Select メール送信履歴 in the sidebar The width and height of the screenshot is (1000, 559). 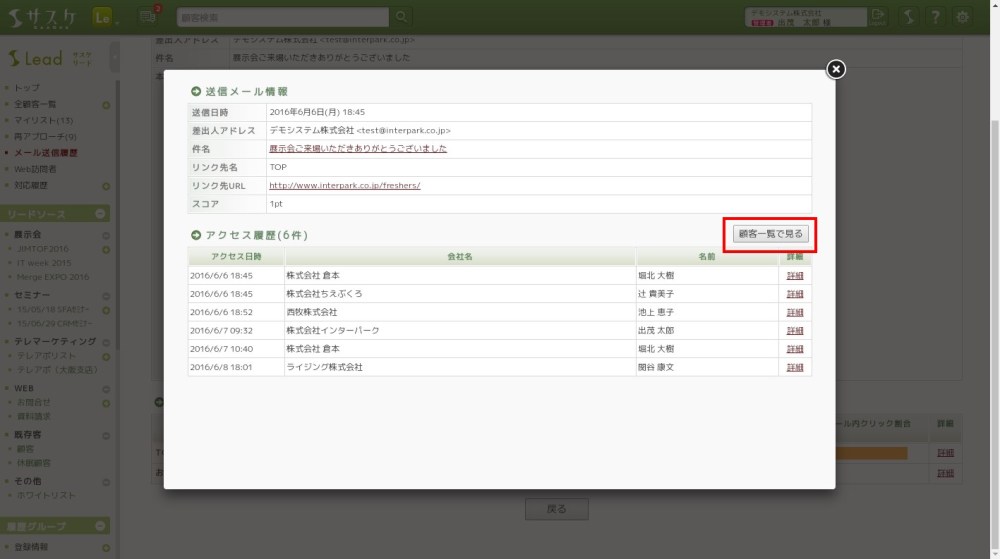(x=45, y=153)
